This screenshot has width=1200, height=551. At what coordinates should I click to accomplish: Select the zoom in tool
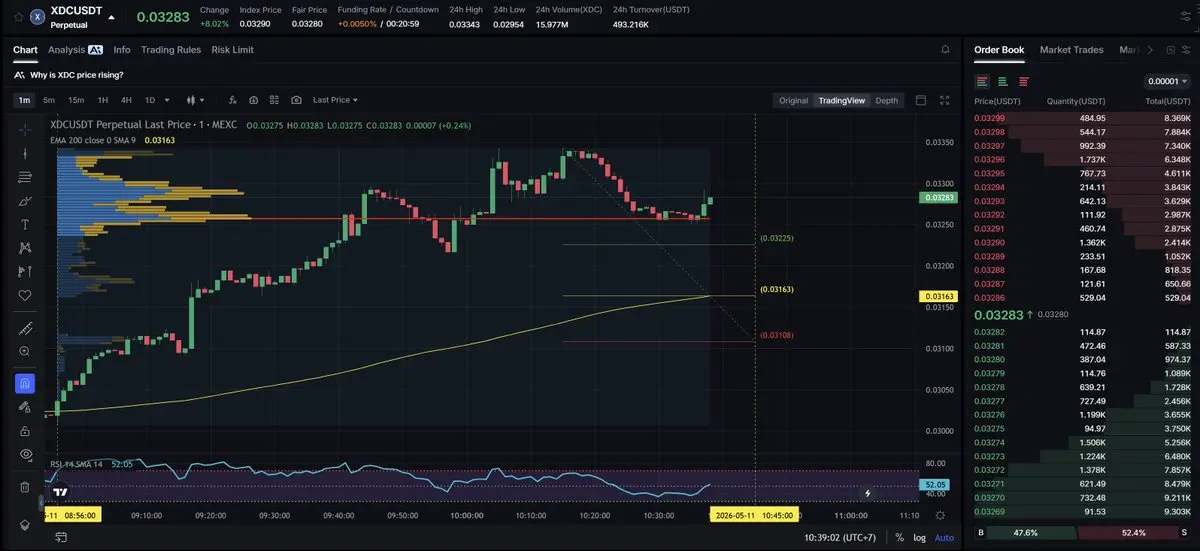pyautogui.click(x=25, y=351)
